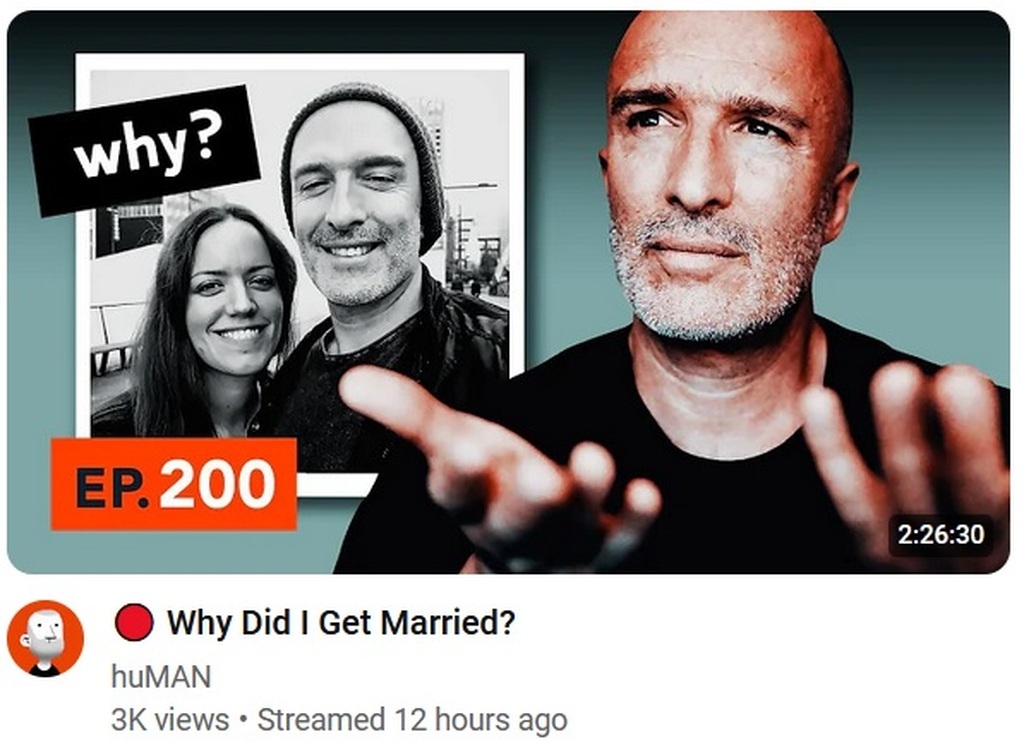The width and height of the screenshot is (1024, 751).
Task: Click "Streamed 12 hours ago" text
Action: (412, 720)
